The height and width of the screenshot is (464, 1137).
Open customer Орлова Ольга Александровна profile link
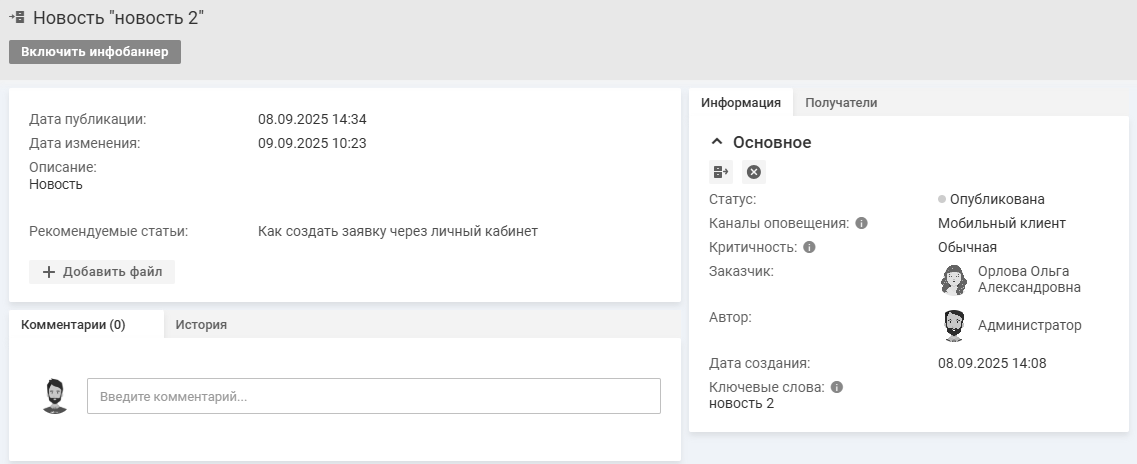point(1028,279)
